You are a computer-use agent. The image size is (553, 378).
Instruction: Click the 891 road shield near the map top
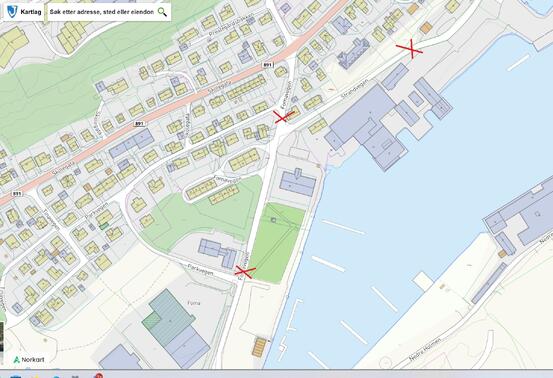(268, 65)
